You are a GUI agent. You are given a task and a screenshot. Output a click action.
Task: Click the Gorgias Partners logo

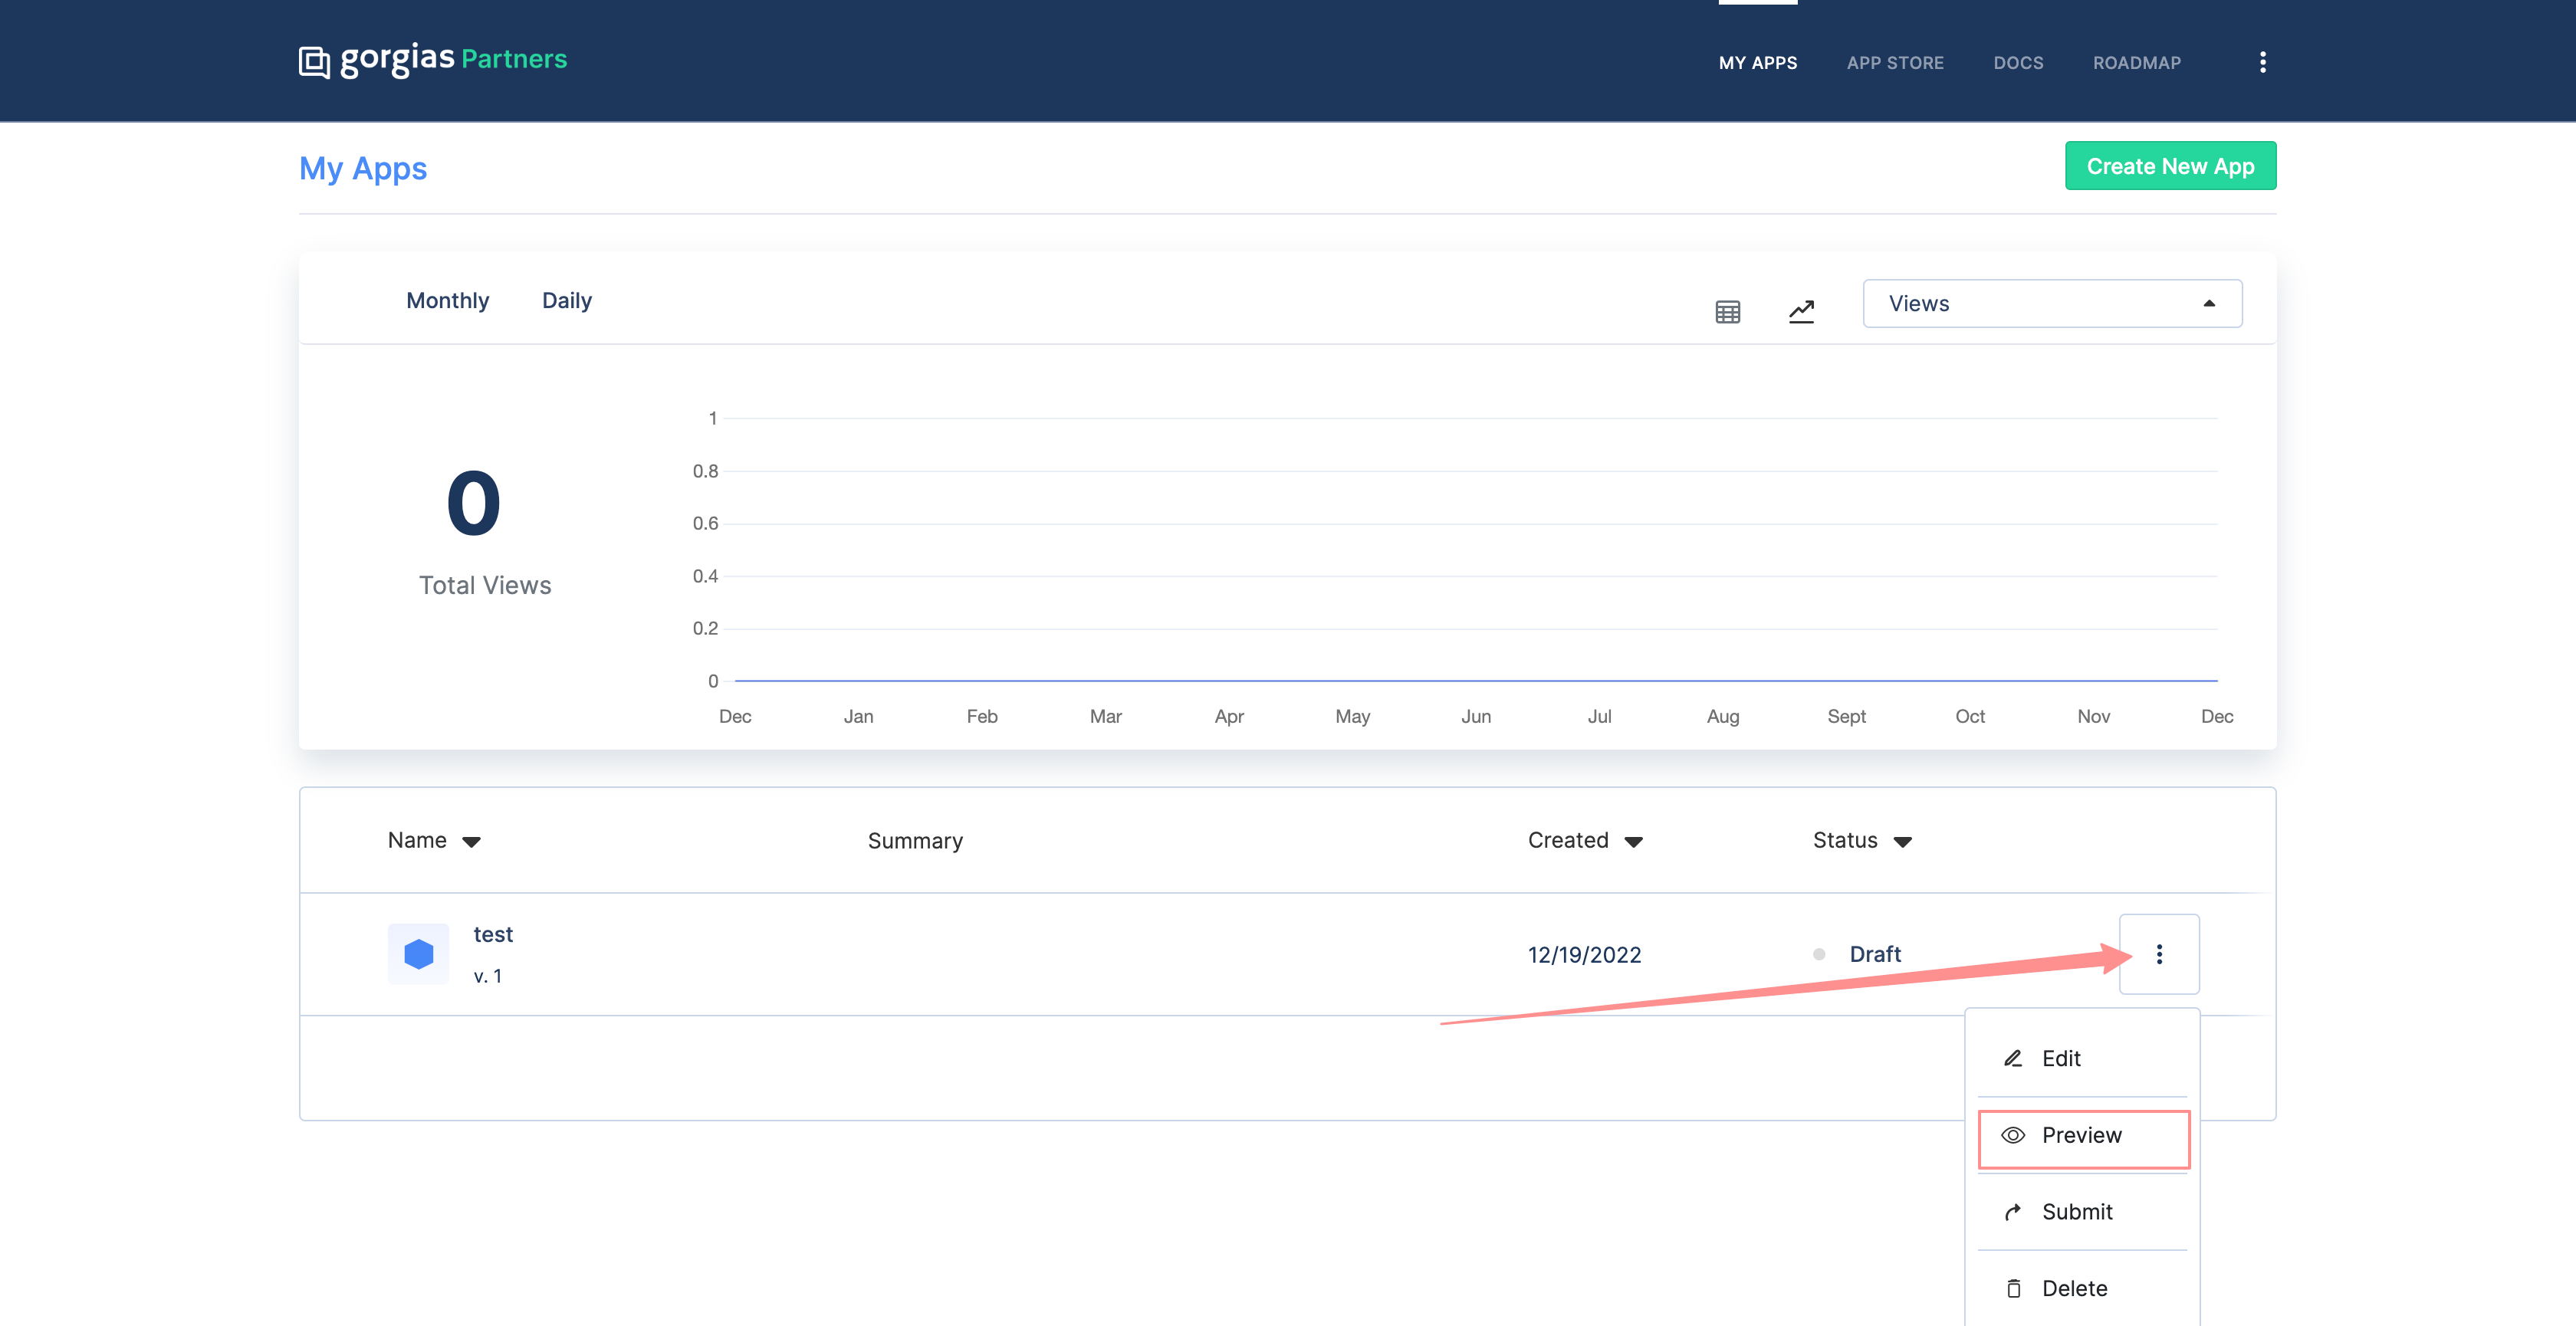tap(432, 61)
